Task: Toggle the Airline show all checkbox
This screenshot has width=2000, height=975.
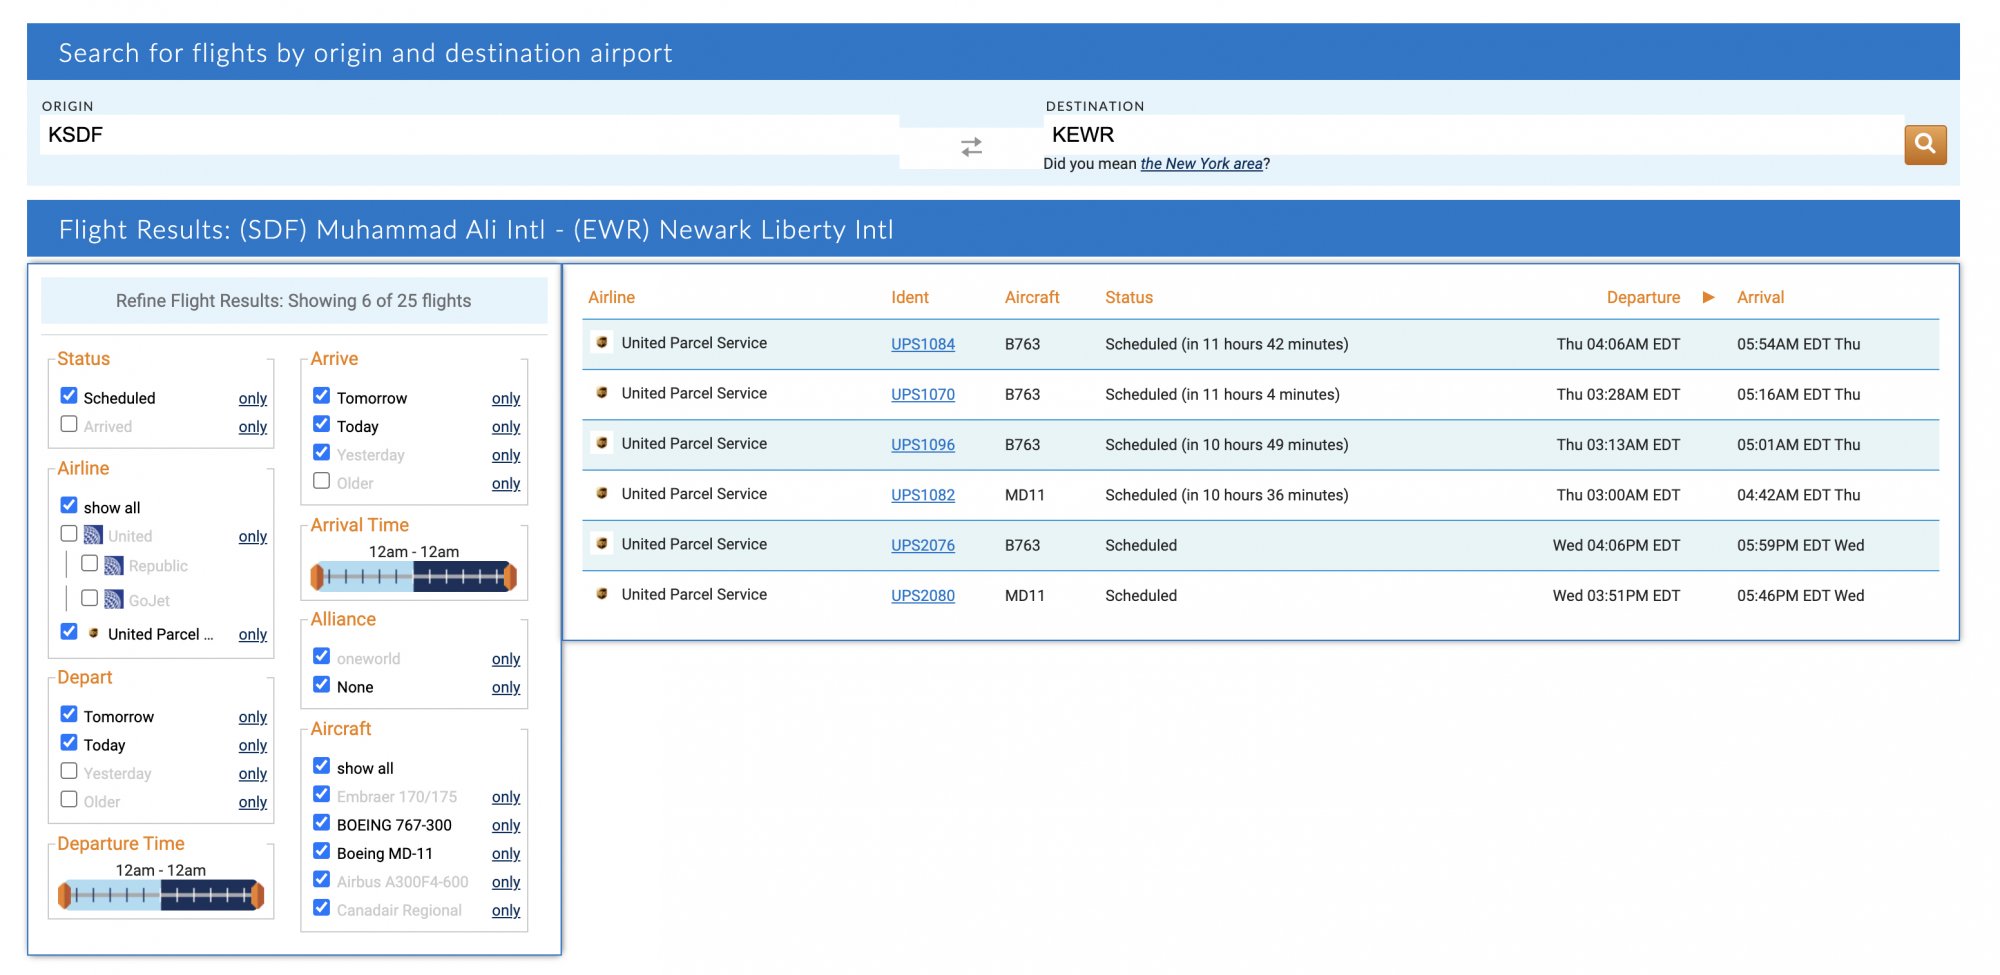Action: (x=69, y=505)
